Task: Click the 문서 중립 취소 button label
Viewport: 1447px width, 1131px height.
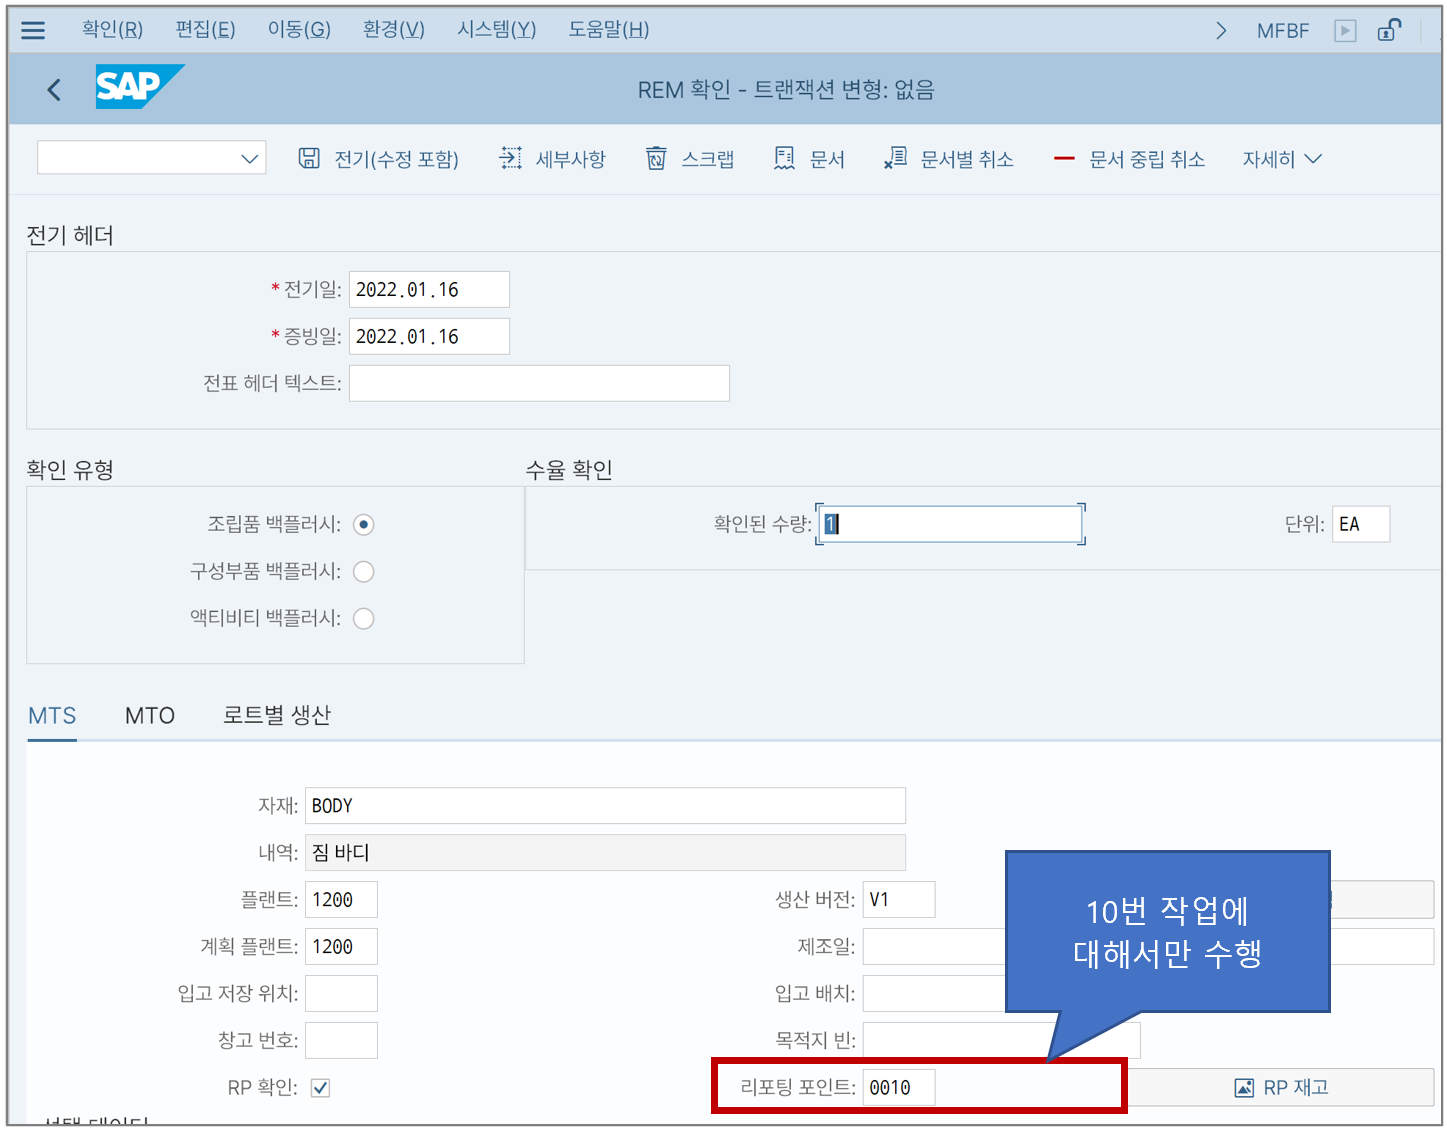Action: (x=1147, y=159)
